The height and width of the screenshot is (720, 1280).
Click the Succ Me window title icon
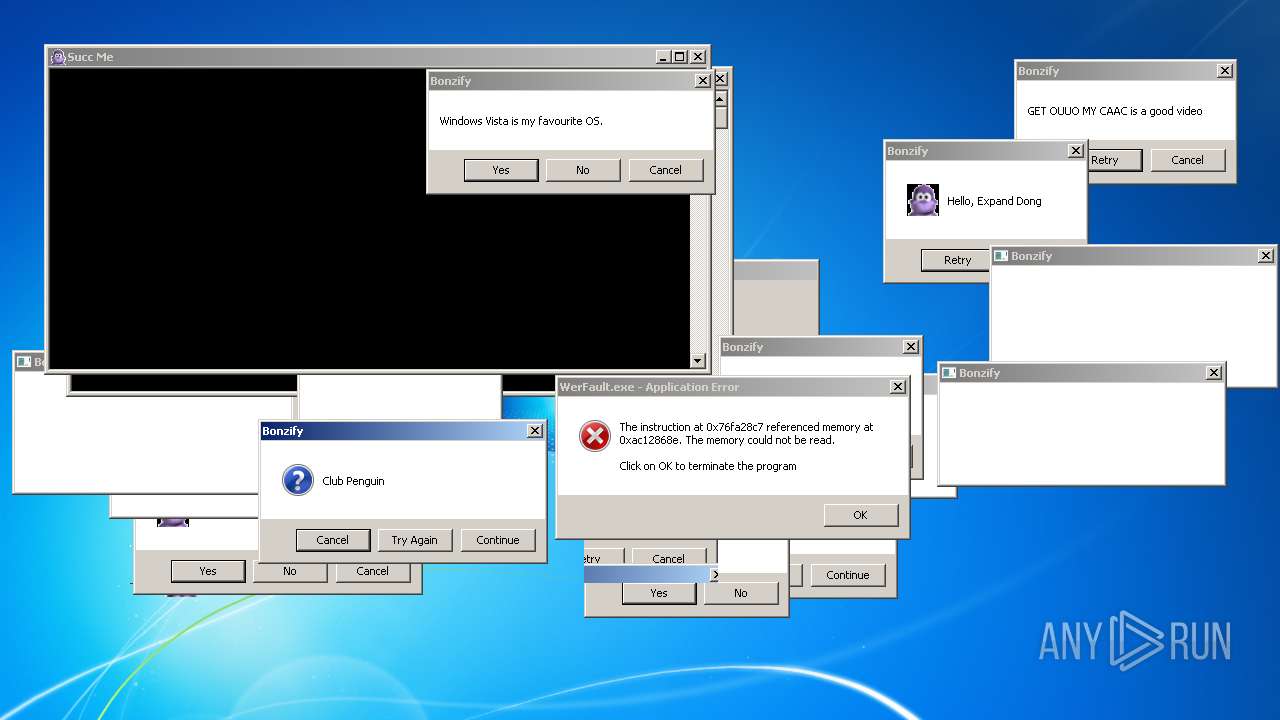(58, 57)
